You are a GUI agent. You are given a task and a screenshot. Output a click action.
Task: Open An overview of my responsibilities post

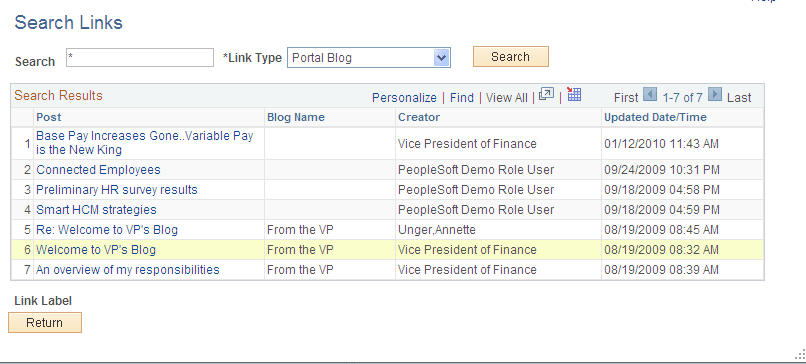(127, 270)
